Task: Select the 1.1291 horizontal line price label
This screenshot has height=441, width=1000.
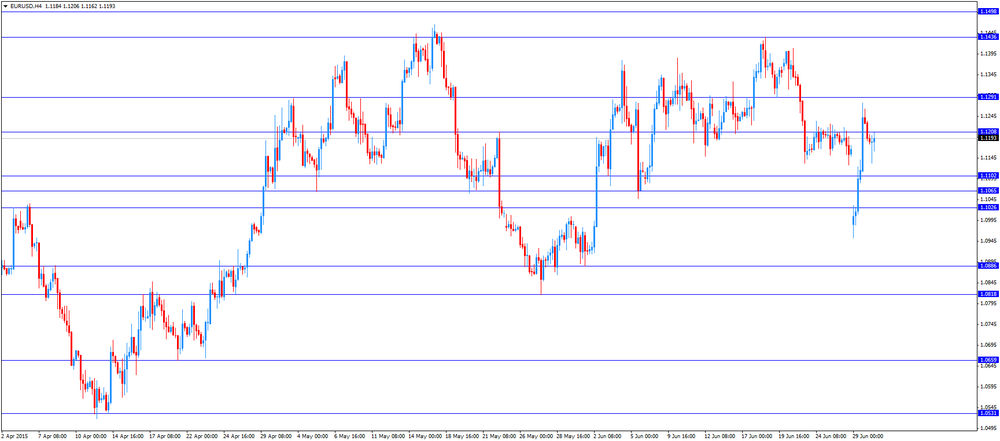Action: 988,97
